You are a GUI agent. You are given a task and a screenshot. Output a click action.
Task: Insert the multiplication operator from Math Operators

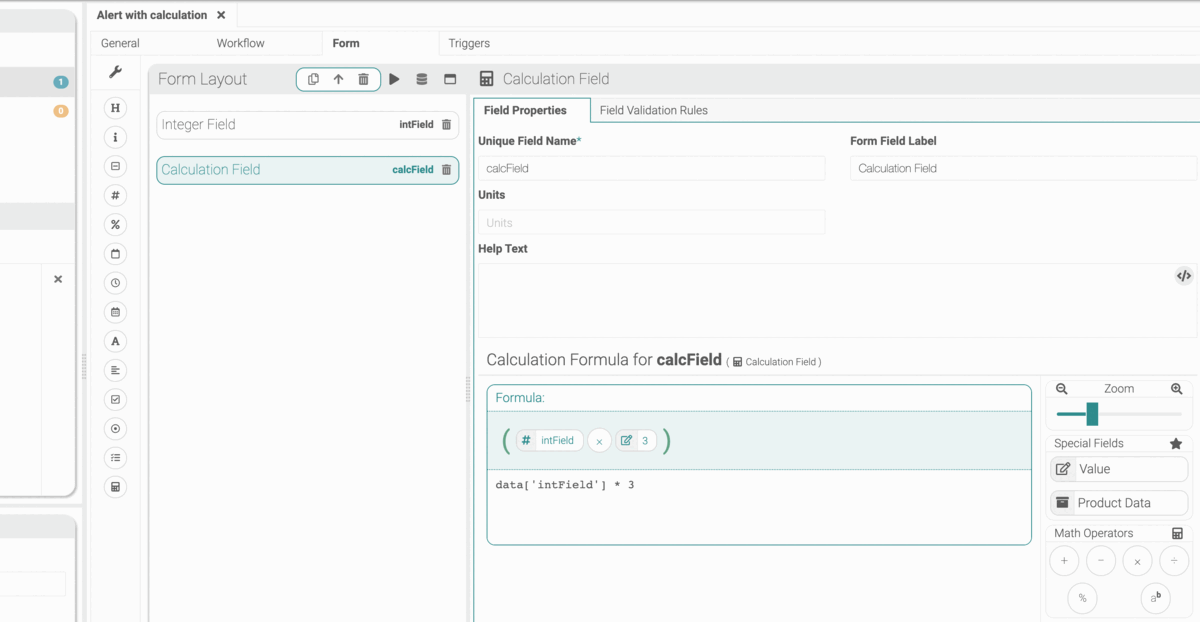[1137, 561]
